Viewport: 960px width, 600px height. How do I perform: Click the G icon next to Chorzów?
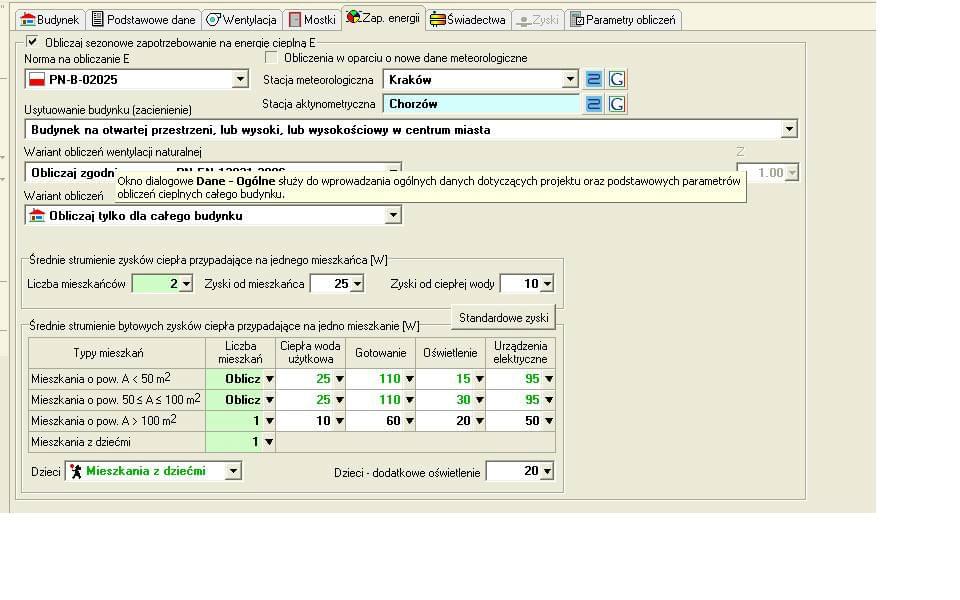pyautogui.click(x=617, y=104)
